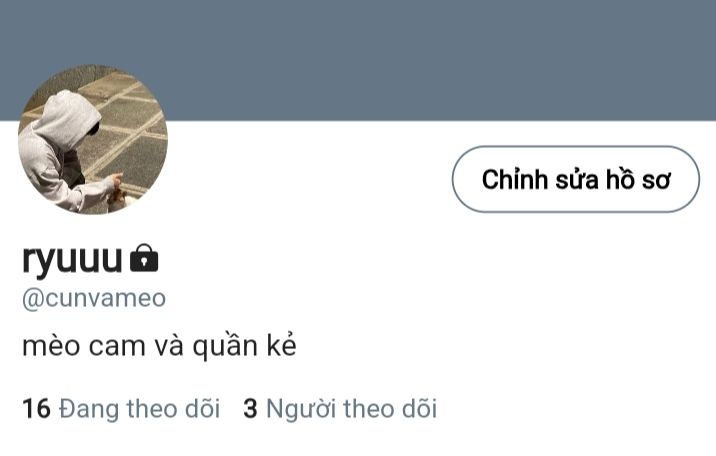
Task: Click the 'Đang theo dõi' label
Action: (140, 409)
